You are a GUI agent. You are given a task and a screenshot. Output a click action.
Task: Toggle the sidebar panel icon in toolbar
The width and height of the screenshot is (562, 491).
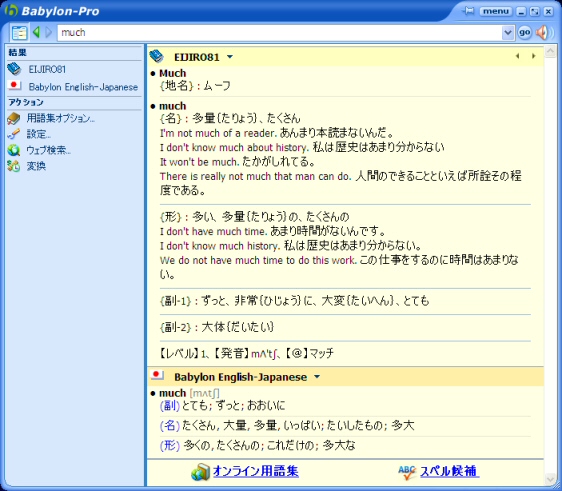[x=19, y=33]
